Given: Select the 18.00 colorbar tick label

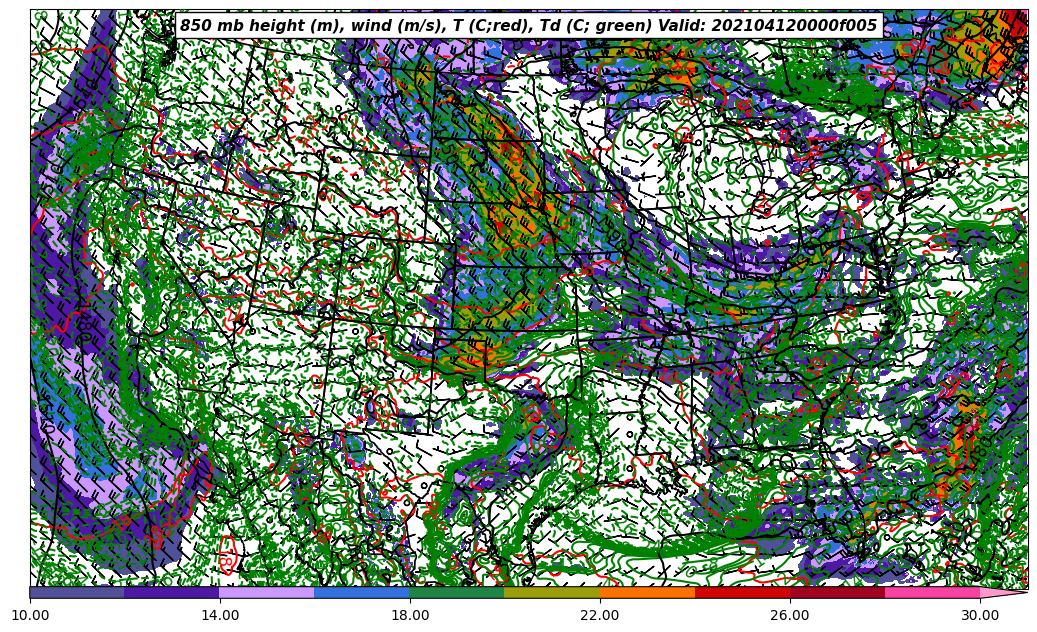Looking at the screenshot, I should tap(410, 616).
